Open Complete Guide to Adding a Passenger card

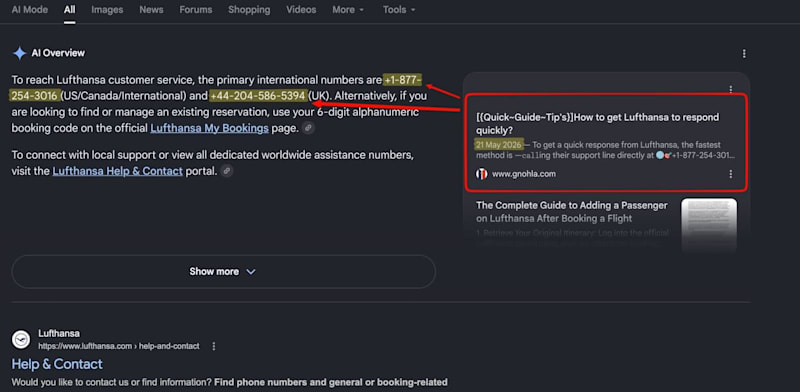click(572, 212)
